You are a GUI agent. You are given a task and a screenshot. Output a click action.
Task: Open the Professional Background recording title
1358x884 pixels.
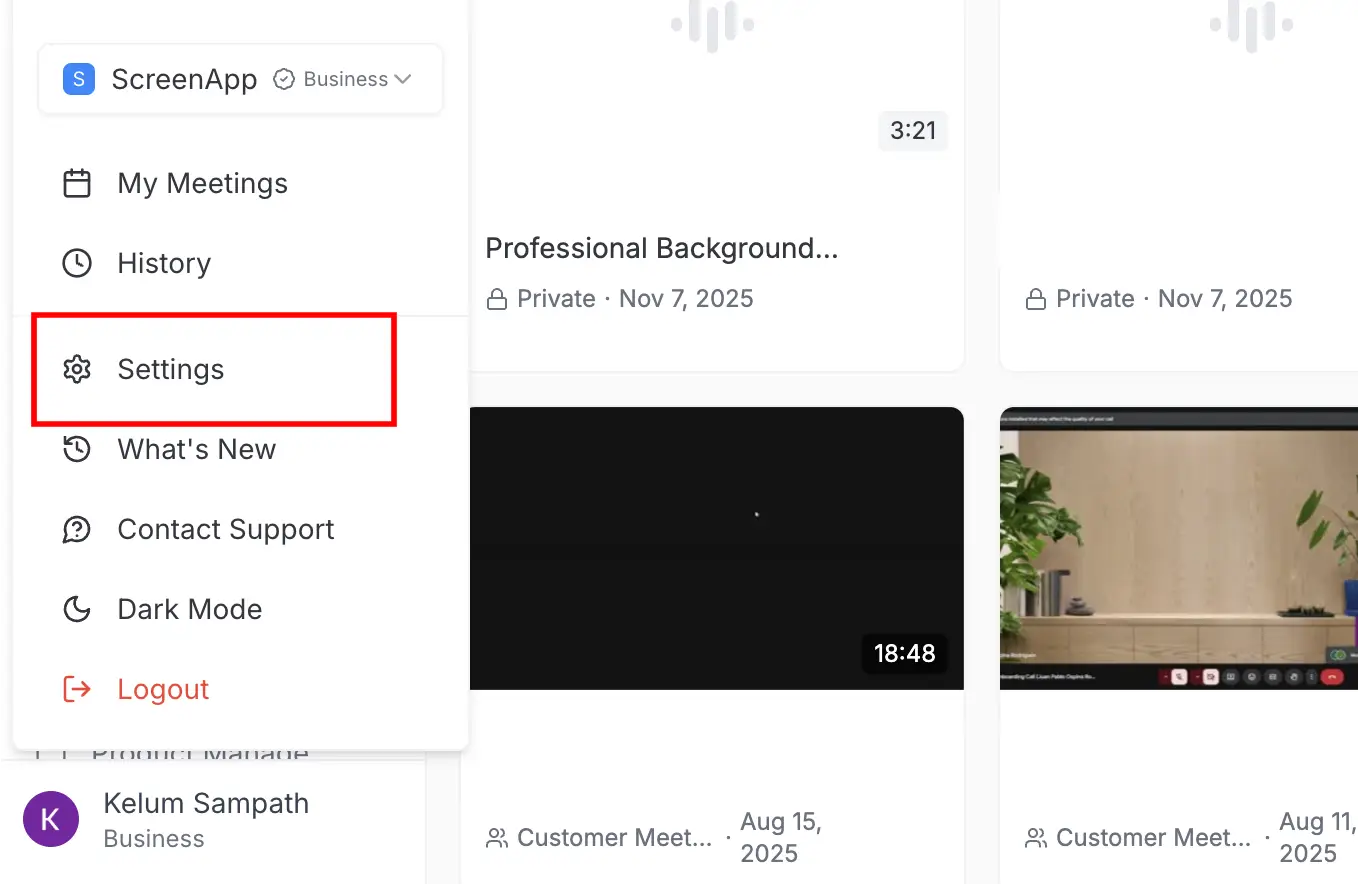pyautogui.click(x=661, y=248)
